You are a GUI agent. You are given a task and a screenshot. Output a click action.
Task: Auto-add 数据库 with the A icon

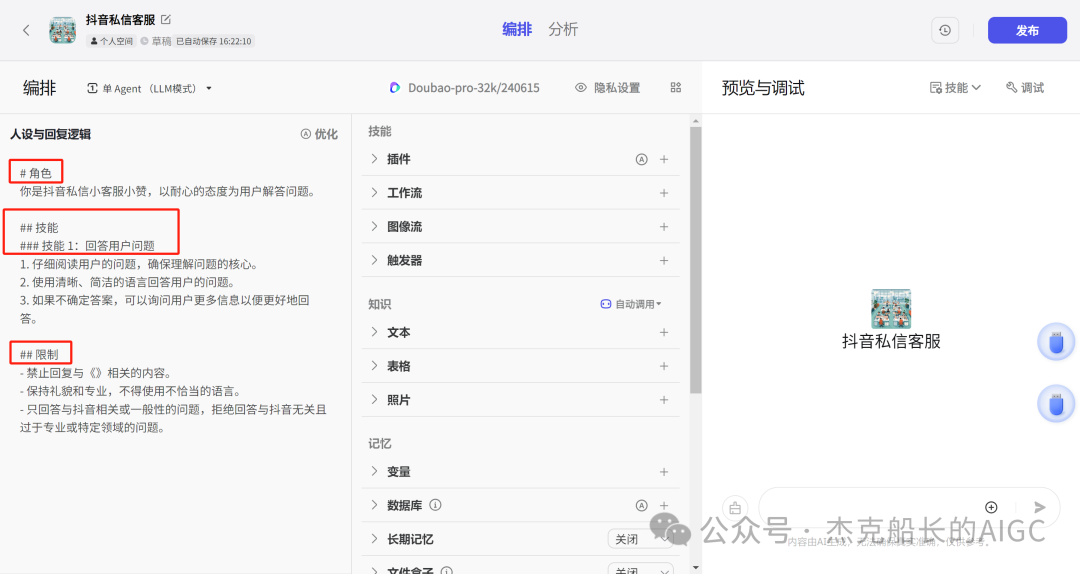pyautogui.click(x=641, y=506)
